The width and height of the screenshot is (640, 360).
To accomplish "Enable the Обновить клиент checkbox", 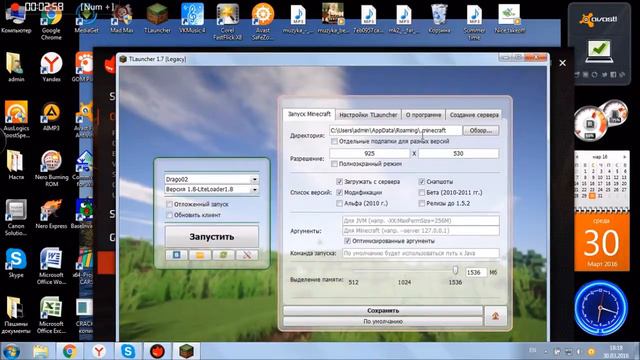I will [169, 215].
